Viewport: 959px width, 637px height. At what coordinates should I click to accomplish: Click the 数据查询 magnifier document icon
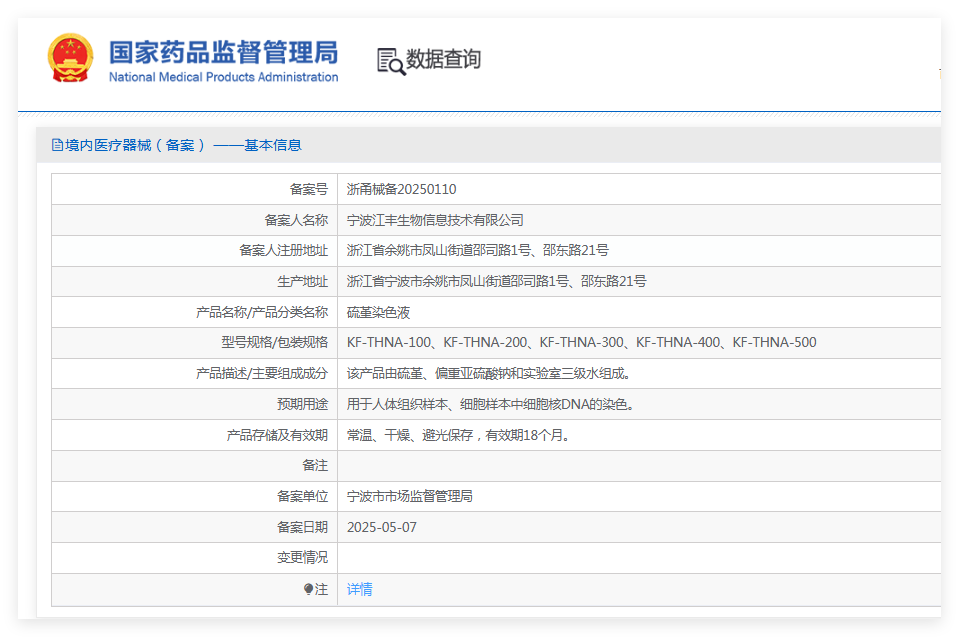point(390,61)
